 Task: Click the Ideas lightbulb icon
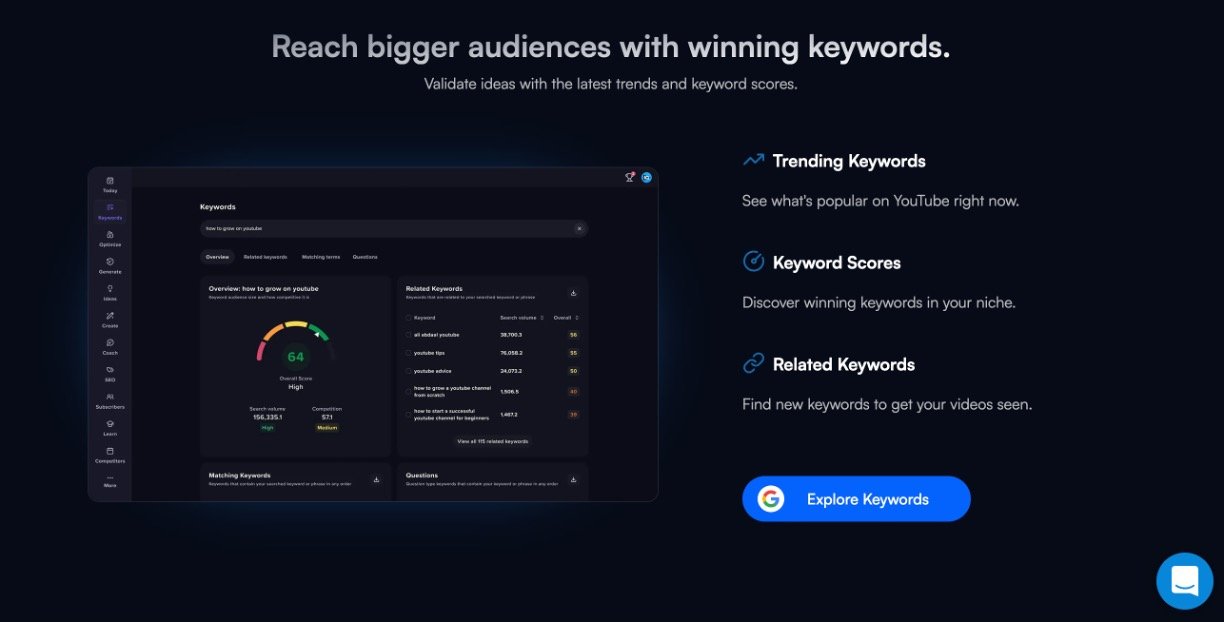109,290
